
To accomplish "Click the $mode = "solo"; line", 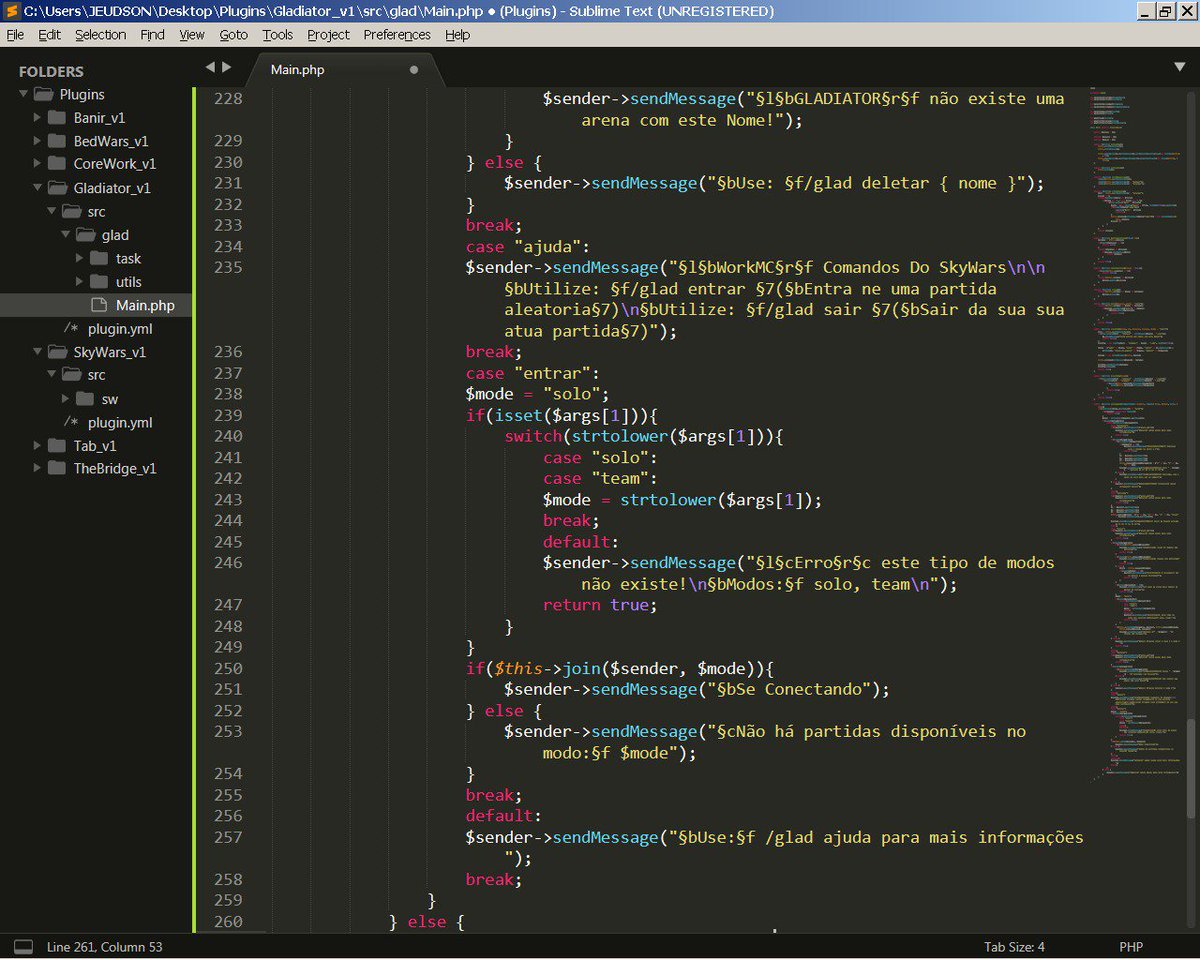I will tap(537, 394).
